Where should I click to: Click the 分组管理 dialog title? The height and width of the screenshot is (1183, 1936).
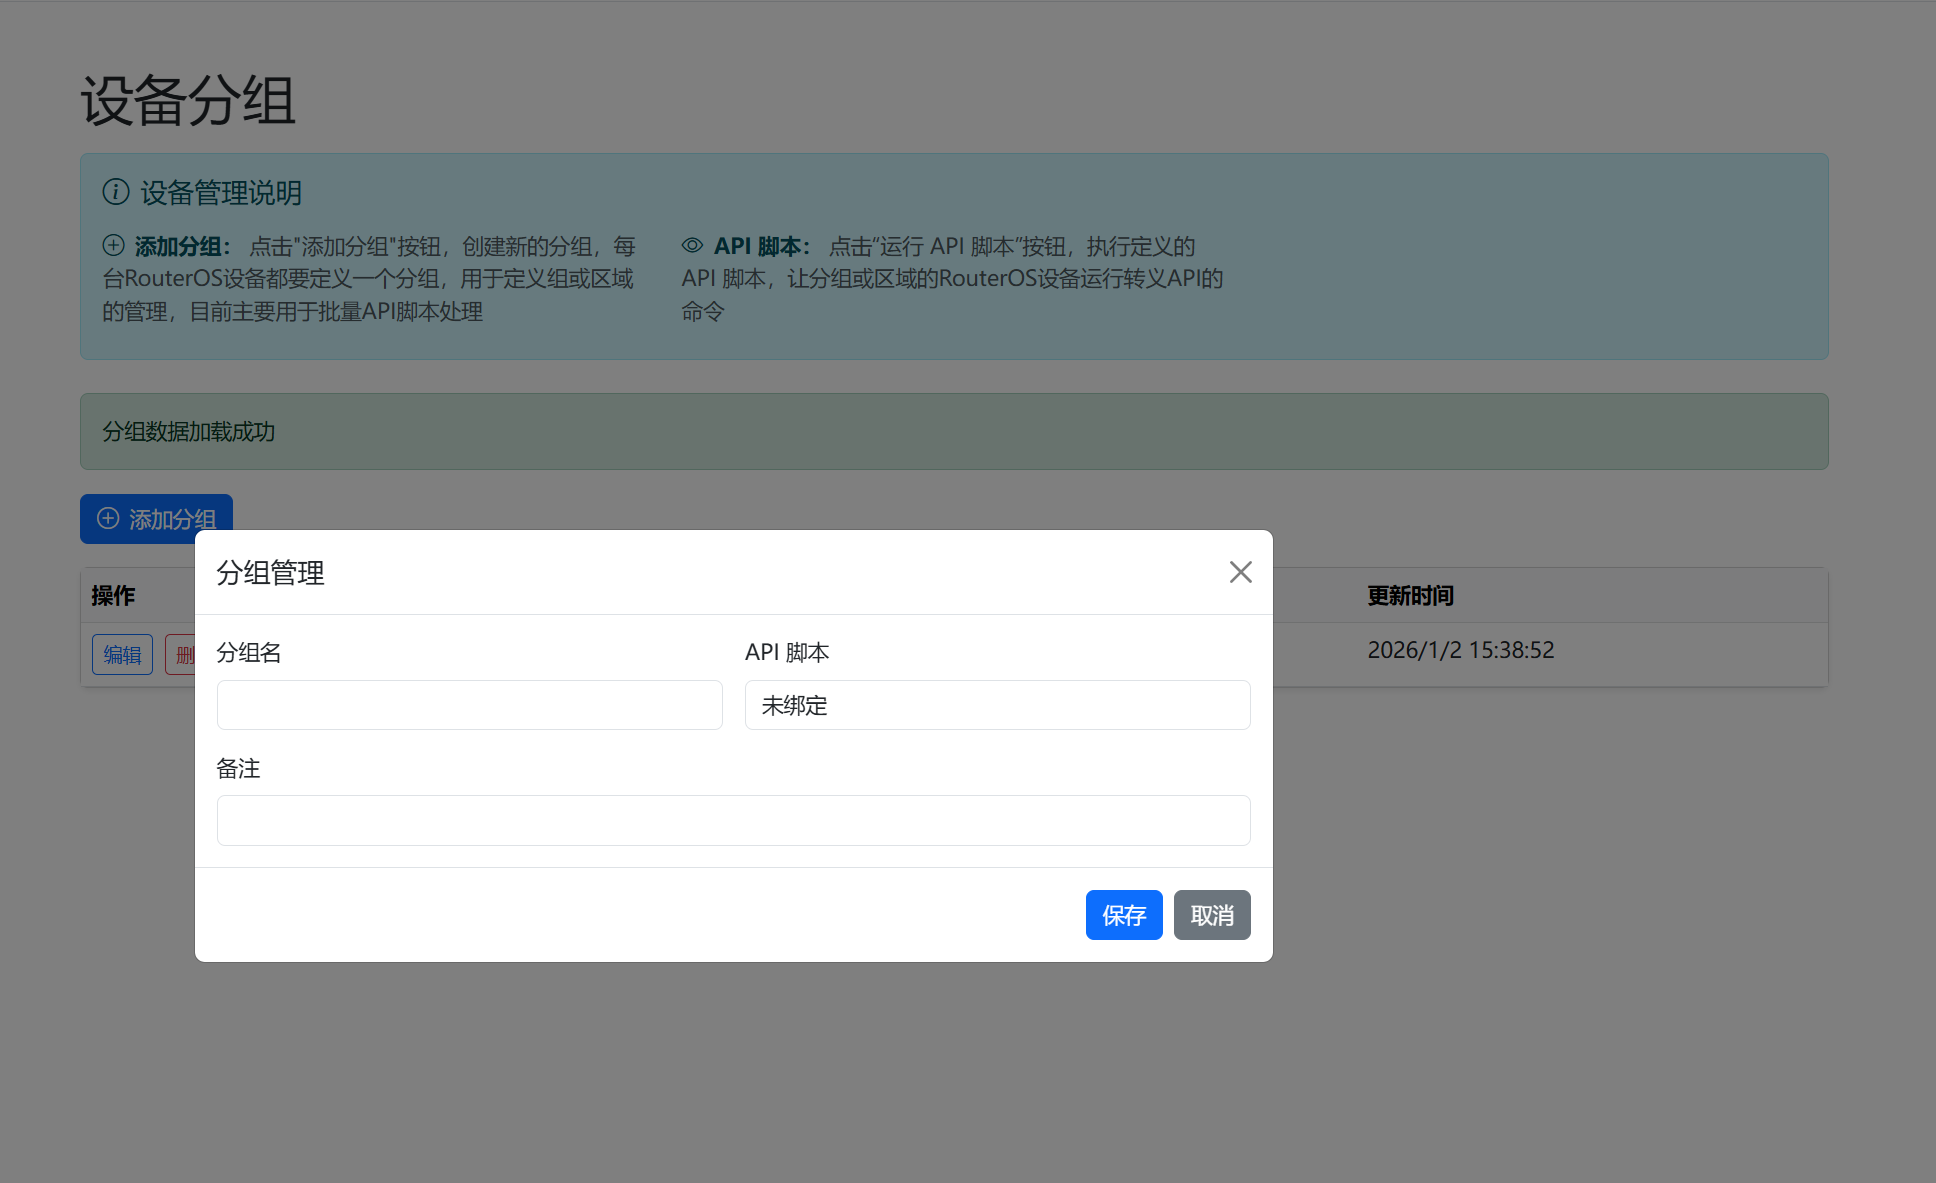pyautogui.click(x=270, y=573)
